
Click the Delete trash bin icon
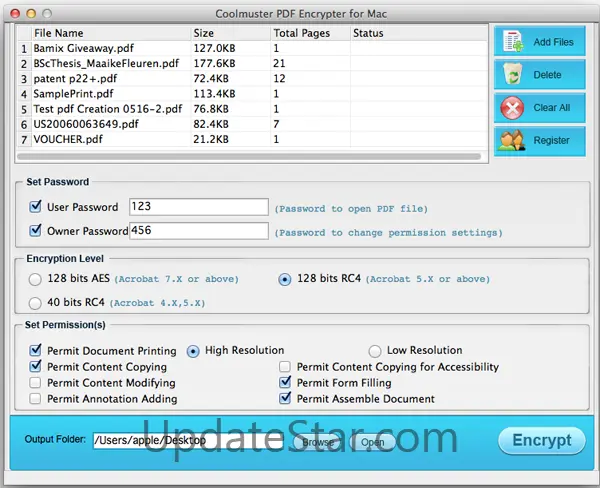pyautogui.click(x=513, y=74)
